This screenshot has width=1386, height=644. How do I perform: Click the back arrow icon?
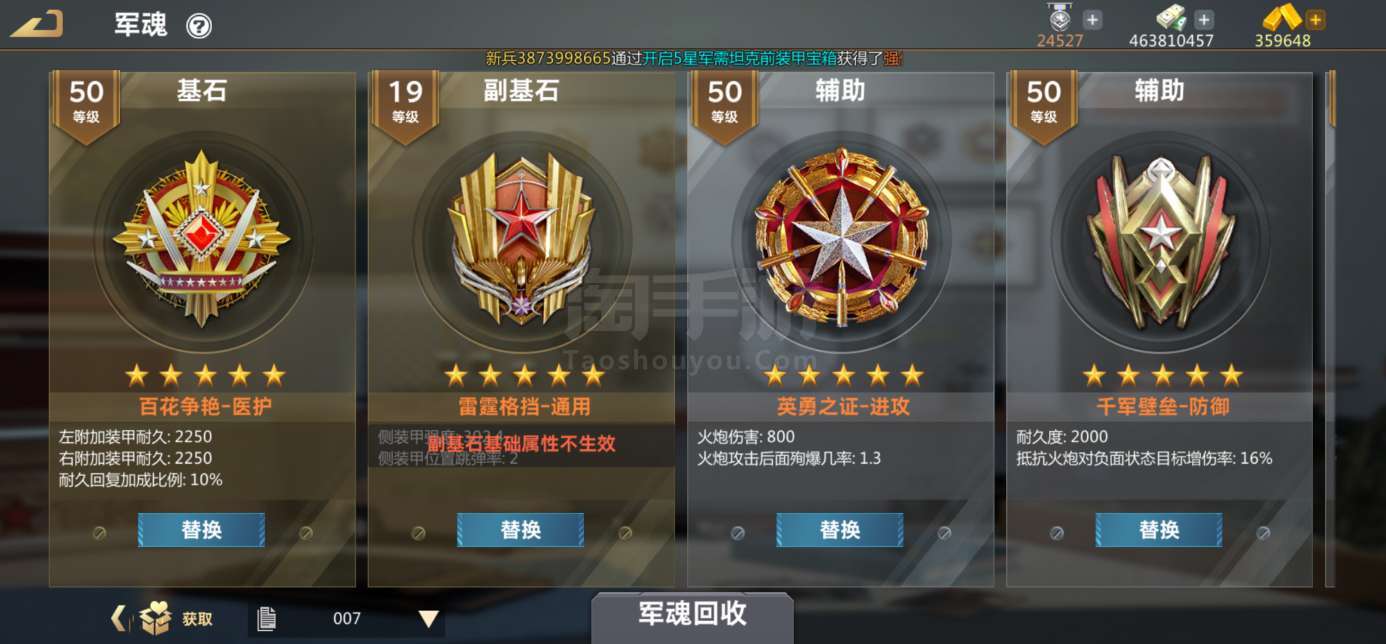click(x=37, y=24)
